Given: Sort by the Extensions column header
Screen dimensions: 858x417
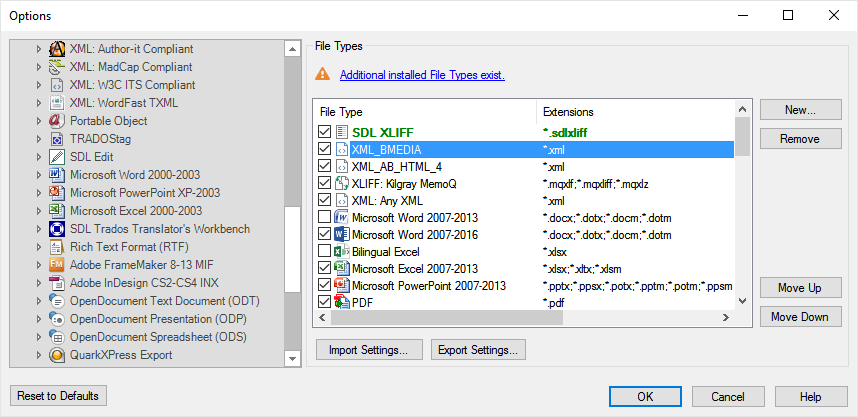Looking at the screenshot, I should pos(636,112).
